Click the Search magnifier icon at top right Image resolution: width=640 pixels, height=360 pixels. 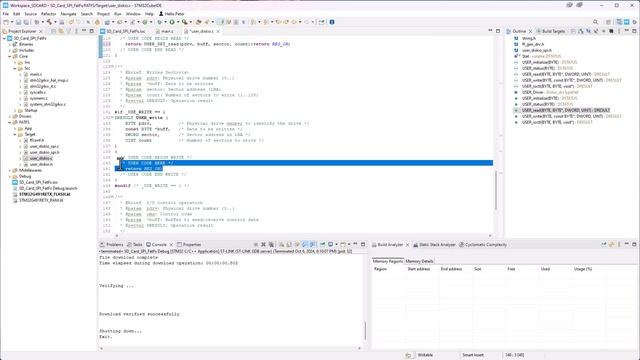coord(596,22)
